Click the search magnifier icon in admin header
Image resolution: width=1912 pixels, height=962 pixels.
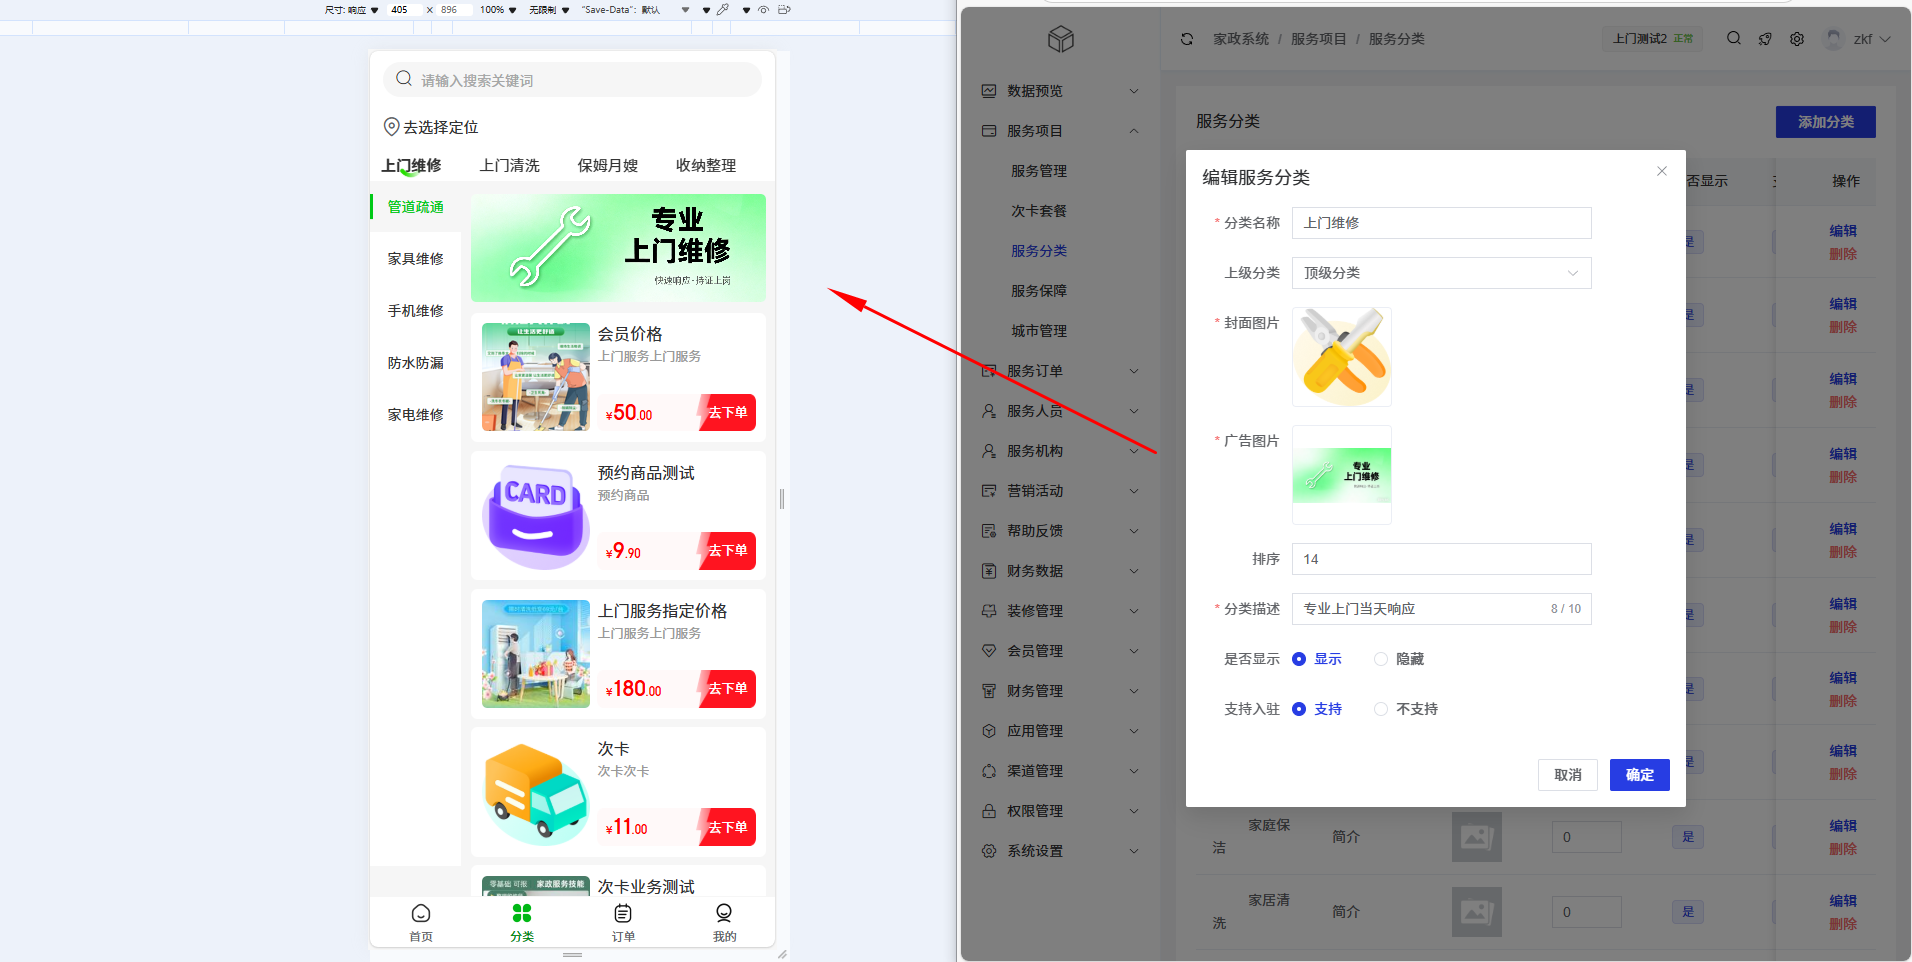click(x=1734, y=38)
